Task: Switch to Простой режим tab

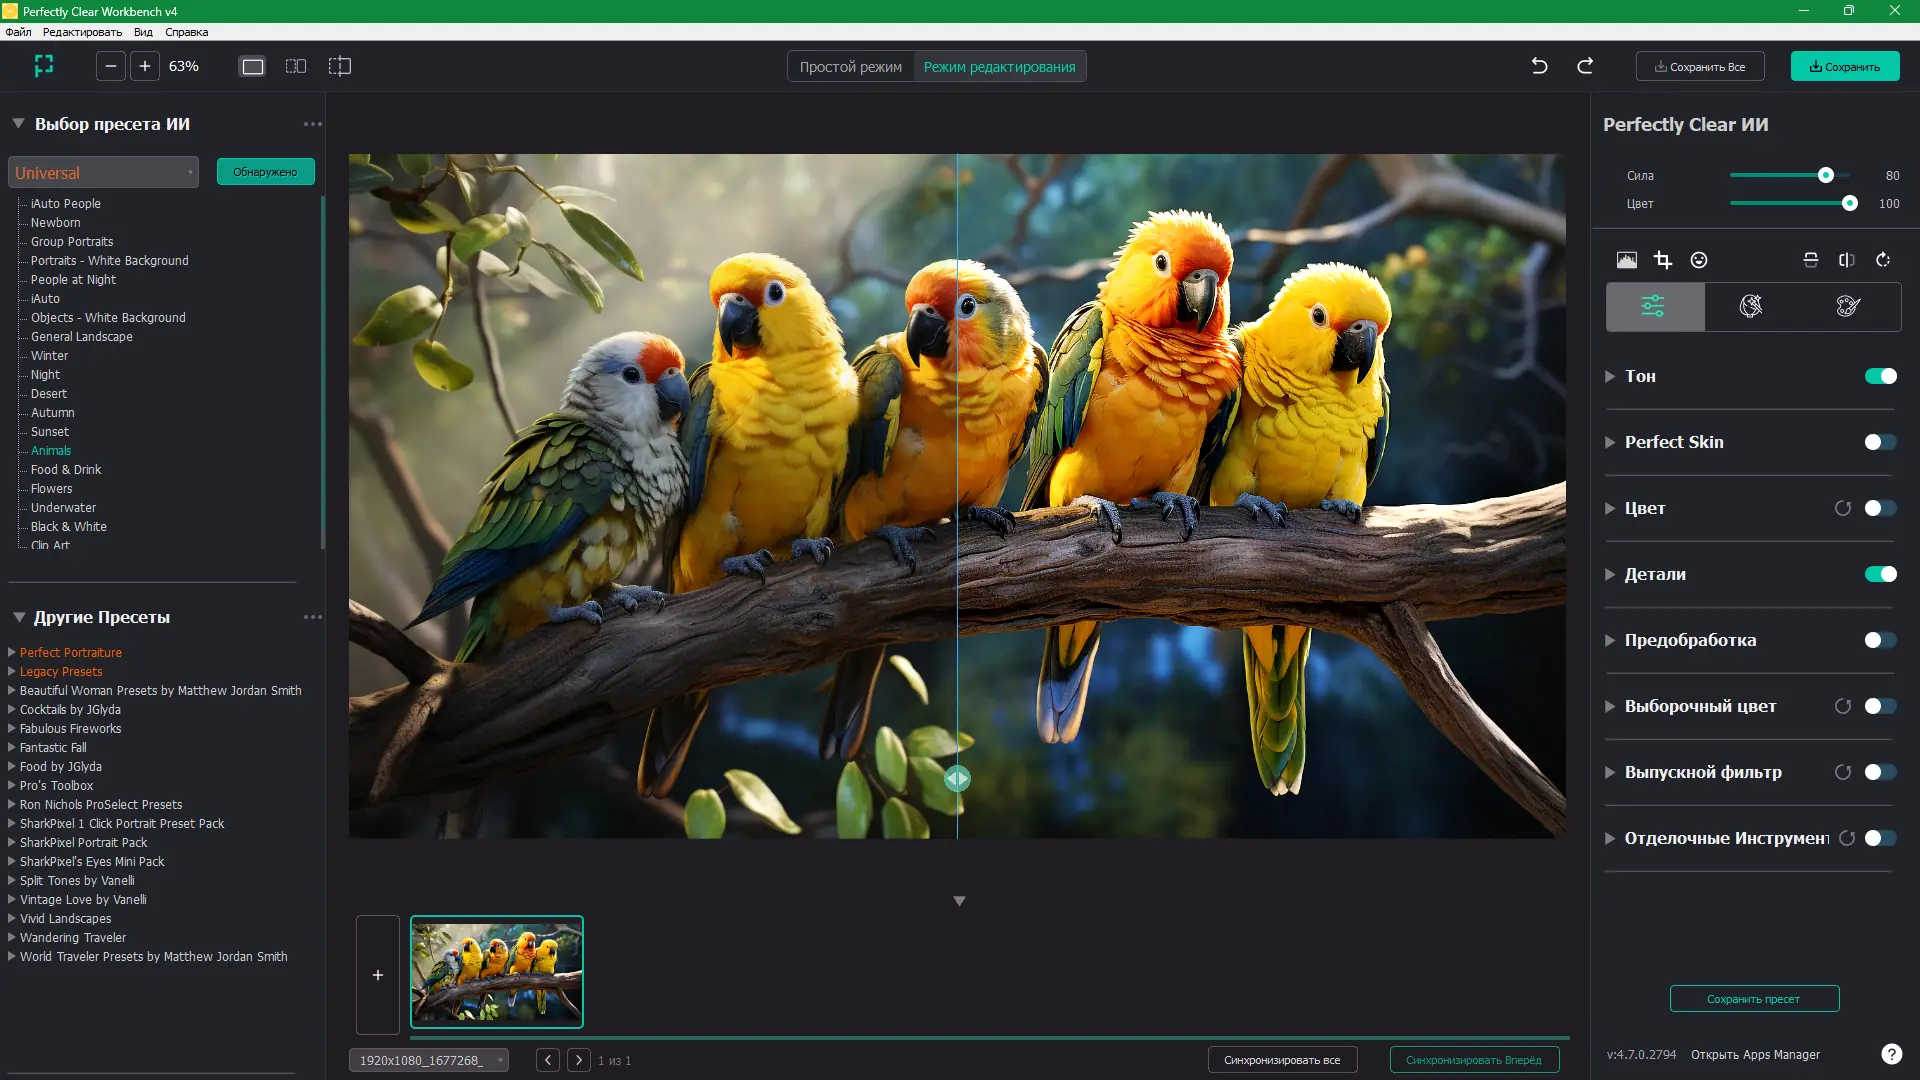Action: (850, 67)
